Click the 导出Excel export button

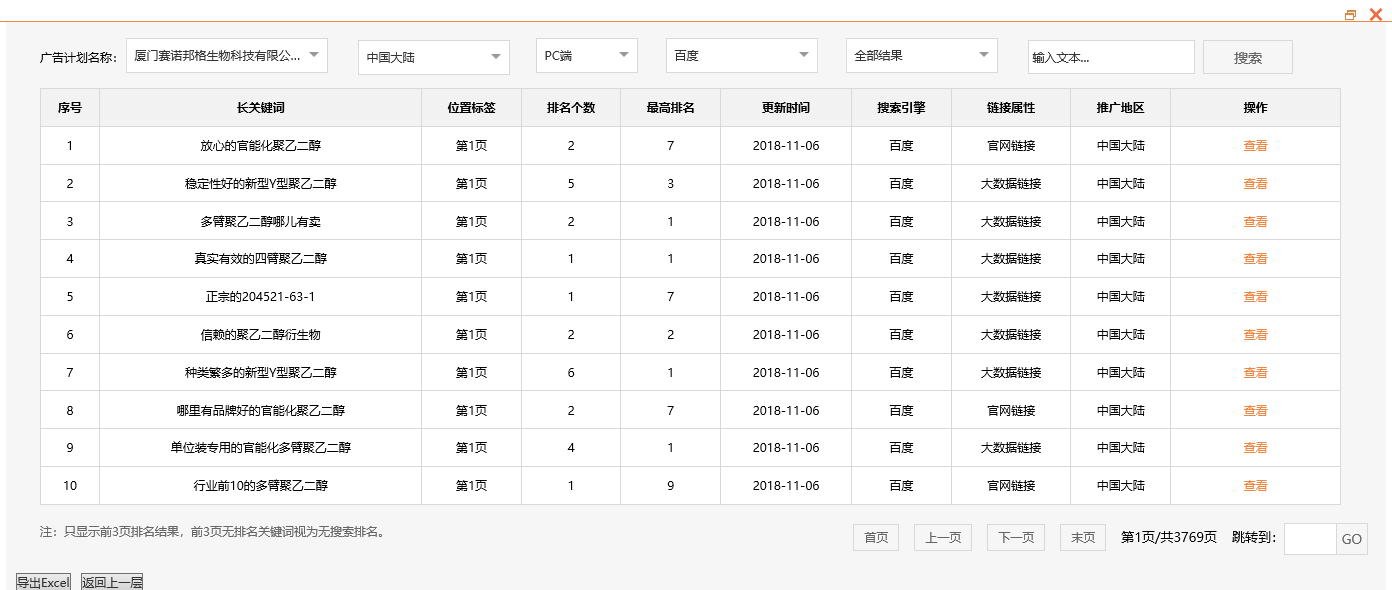pos(45,582)
